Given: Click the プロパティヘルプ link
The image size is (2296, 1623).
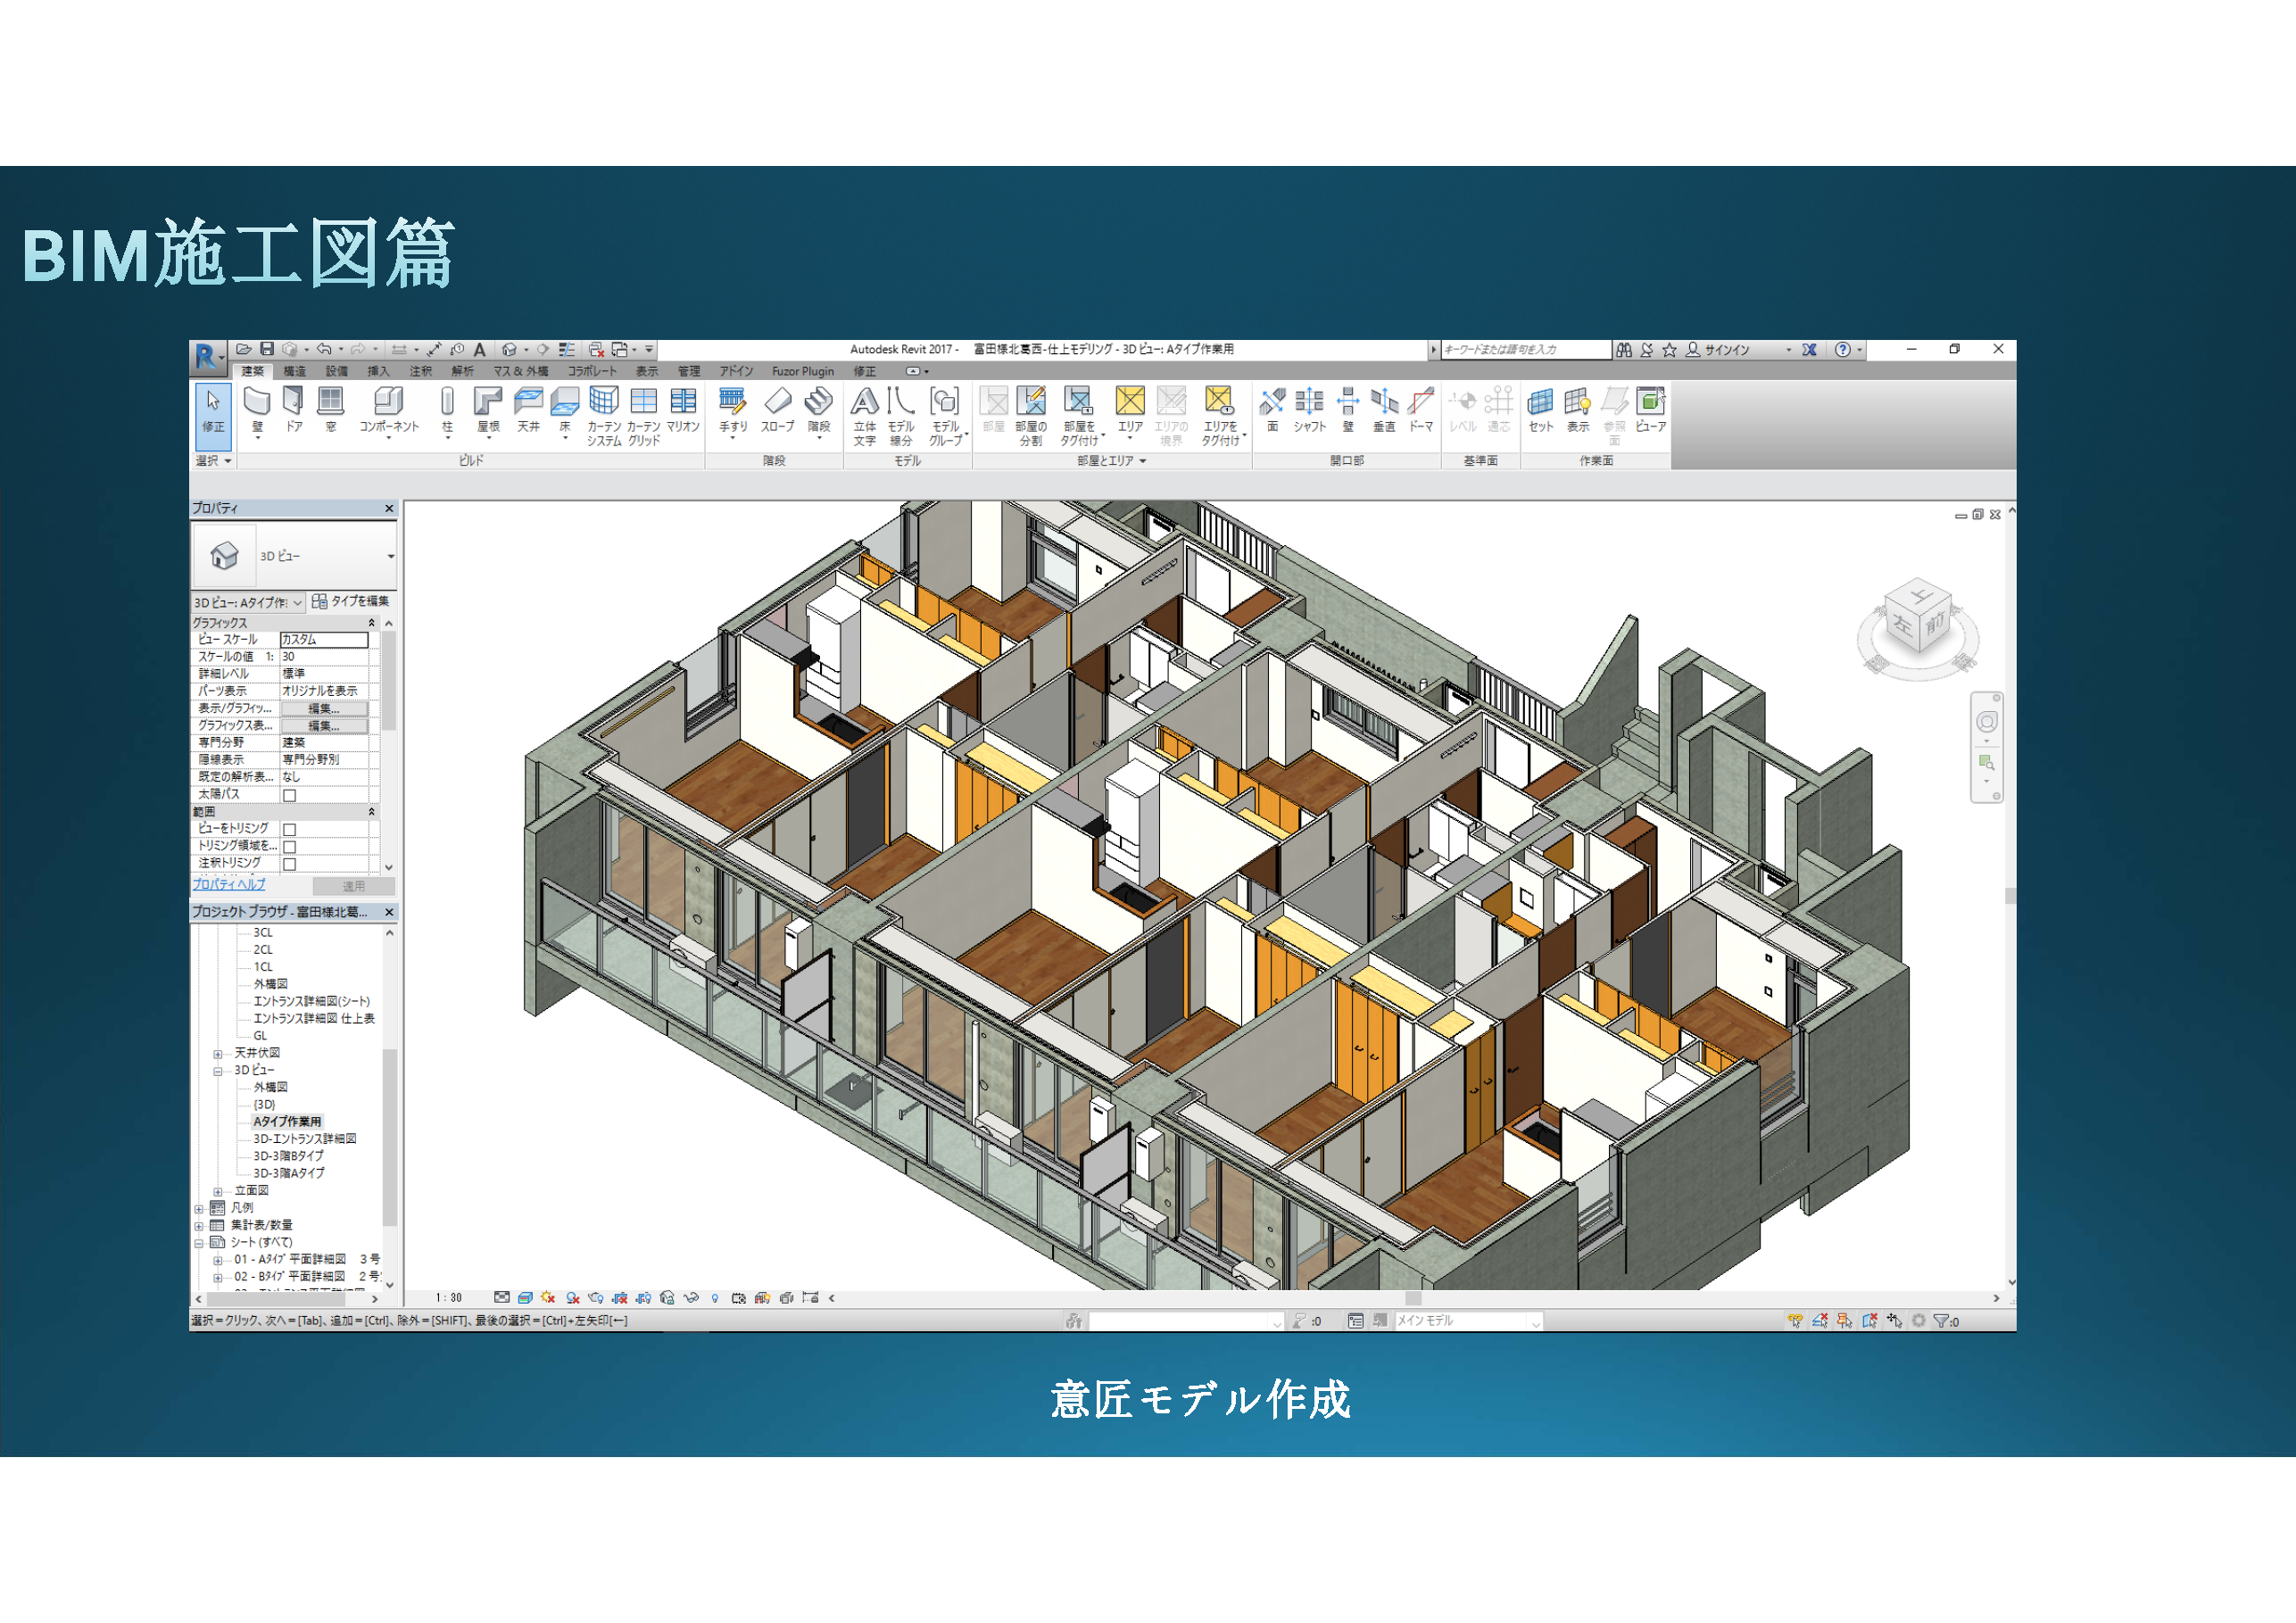Looking at the screenshot, I should (229, 885).
